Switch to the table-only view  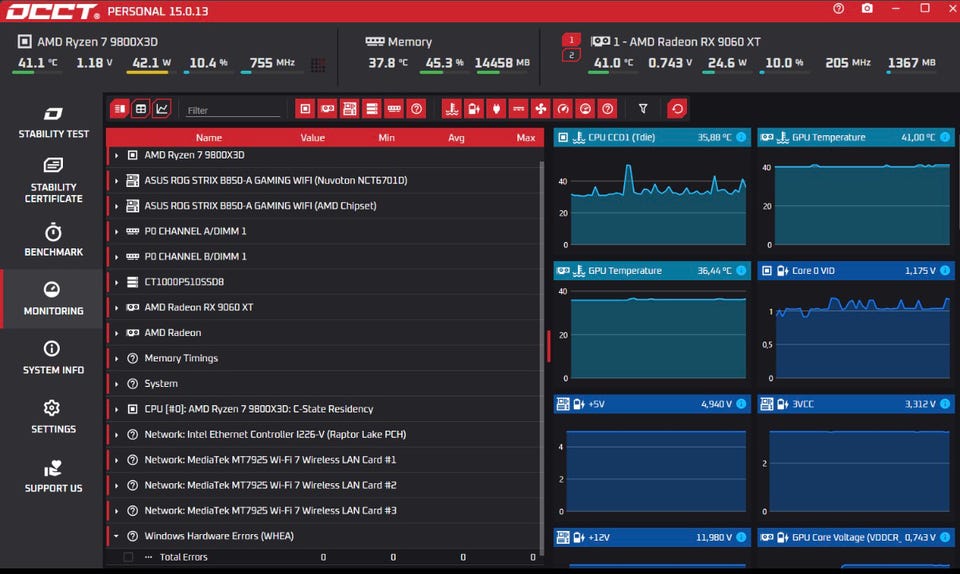(x=141, y=109)
